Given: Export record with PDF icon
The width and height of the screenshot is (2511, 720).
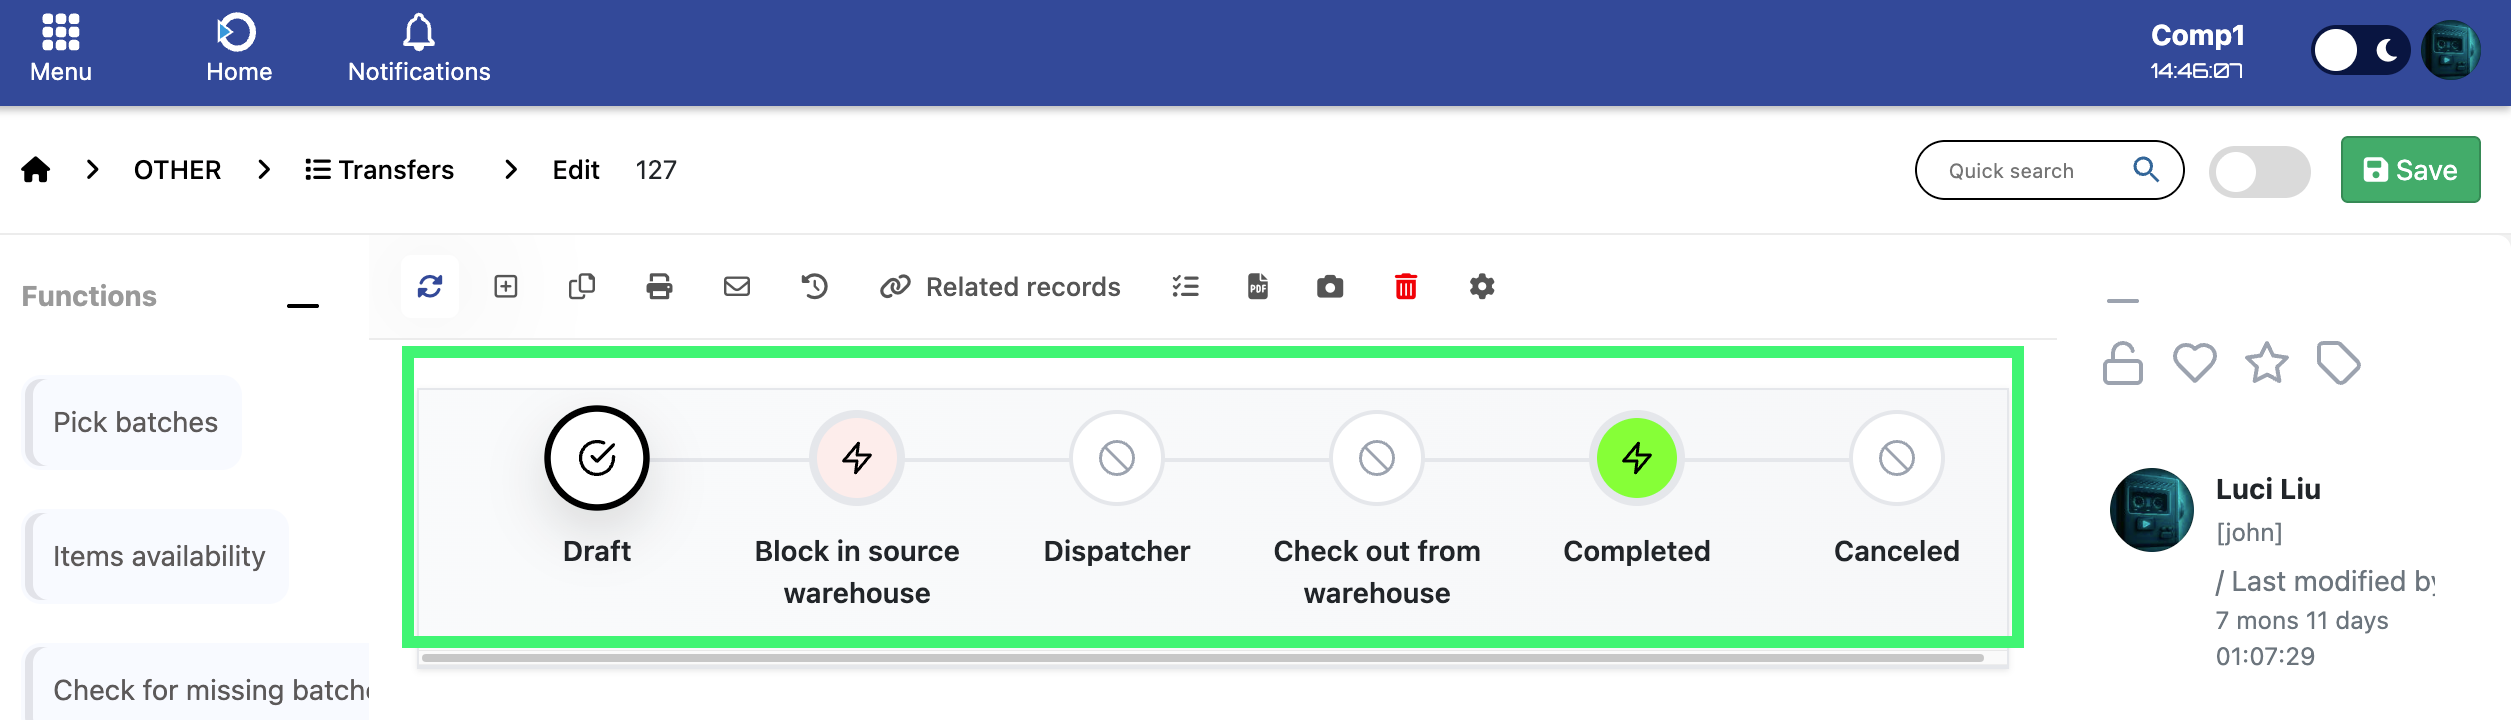Looking at the screenshot, I should (x=1258, y=287).
